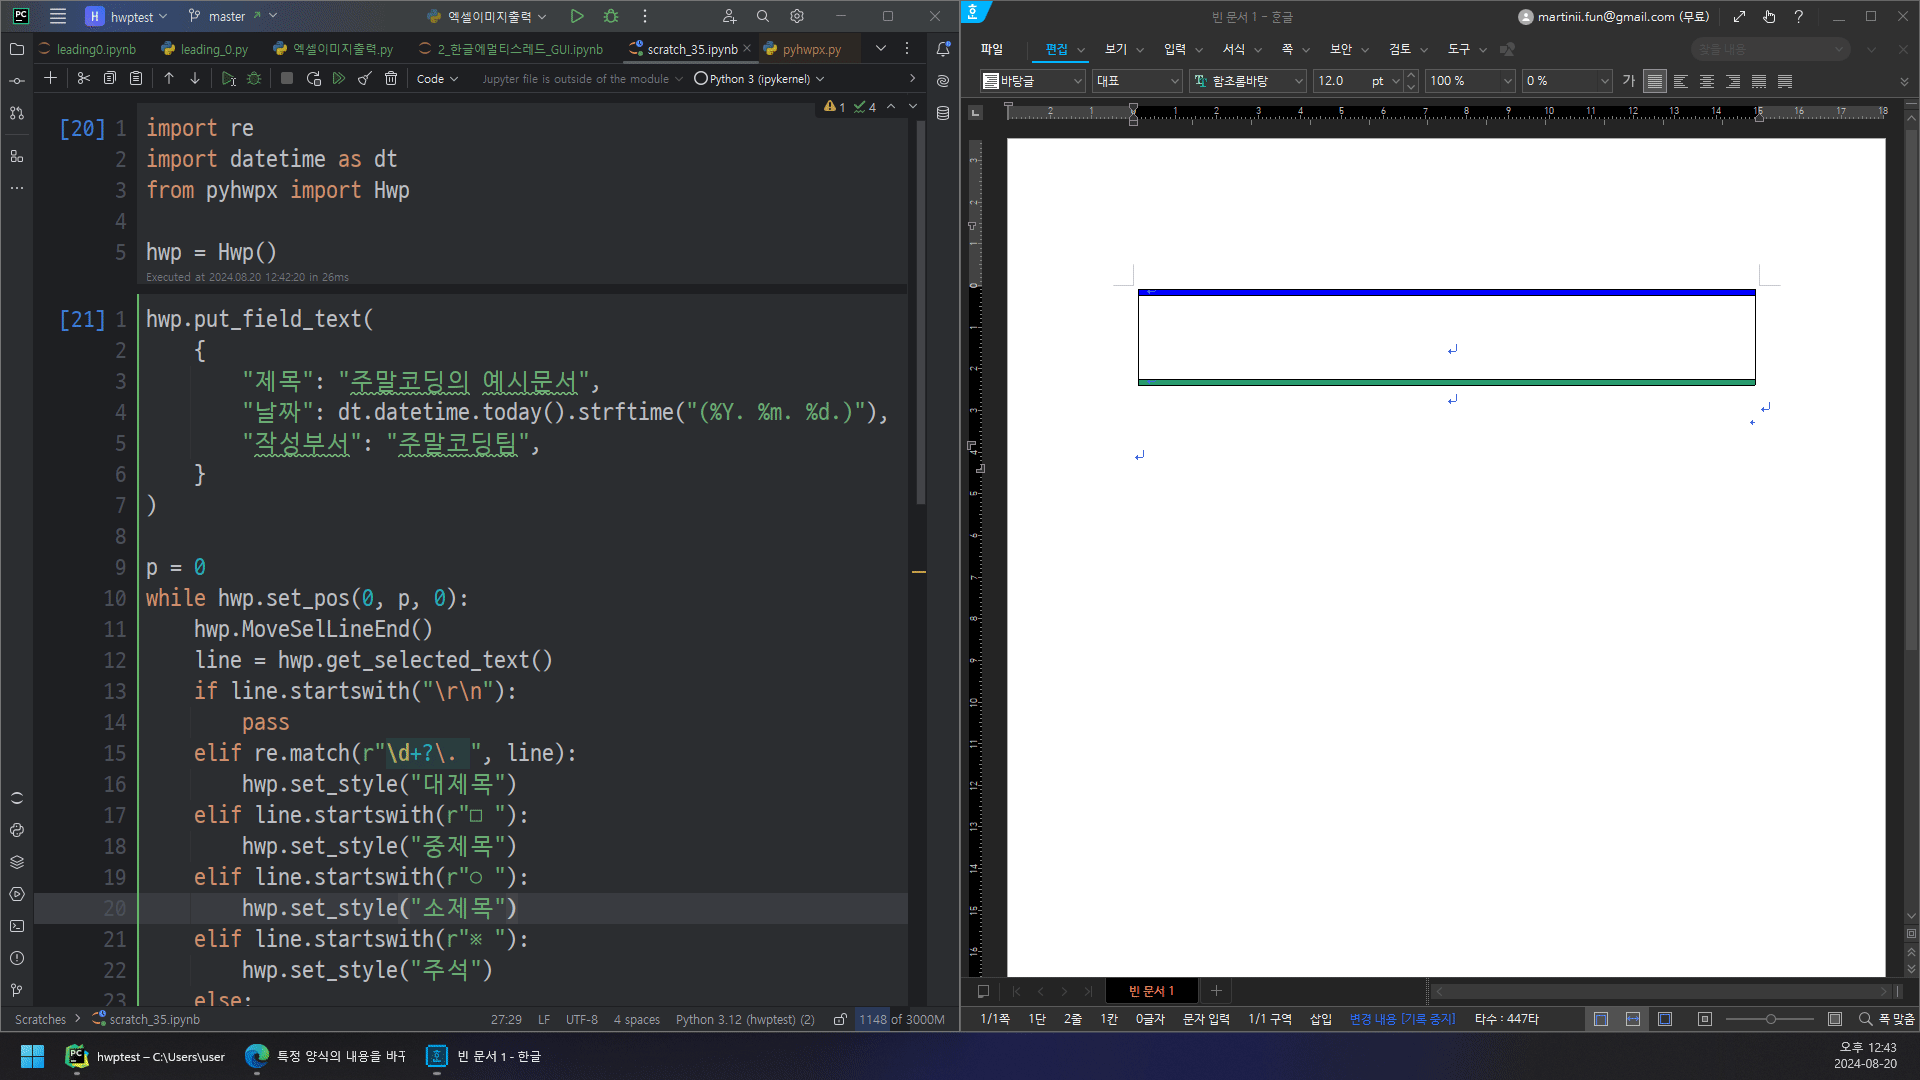Click the Settings gear icon
1920x1080 pixels.
point(796,16)
